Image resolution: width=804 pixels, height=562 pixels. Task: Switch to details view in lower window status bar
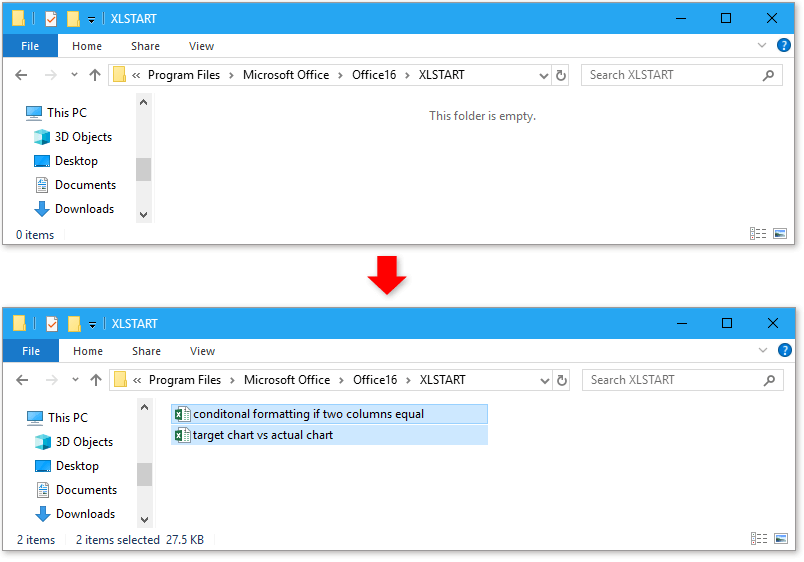point(758,539)
